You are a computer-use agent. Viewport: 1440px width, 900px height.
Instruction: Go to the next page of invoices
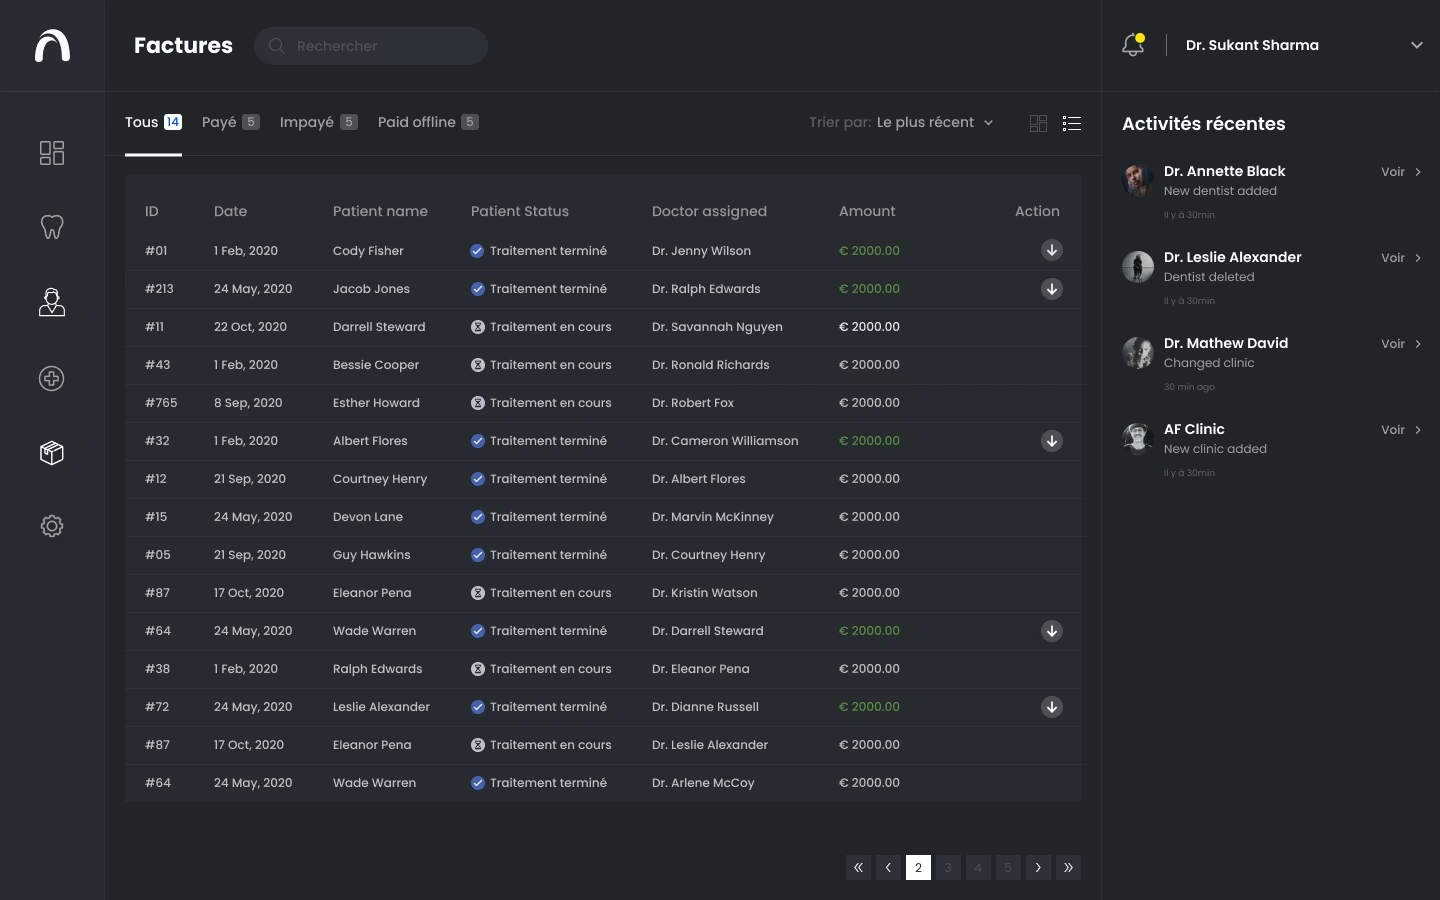coord(1038,868)
